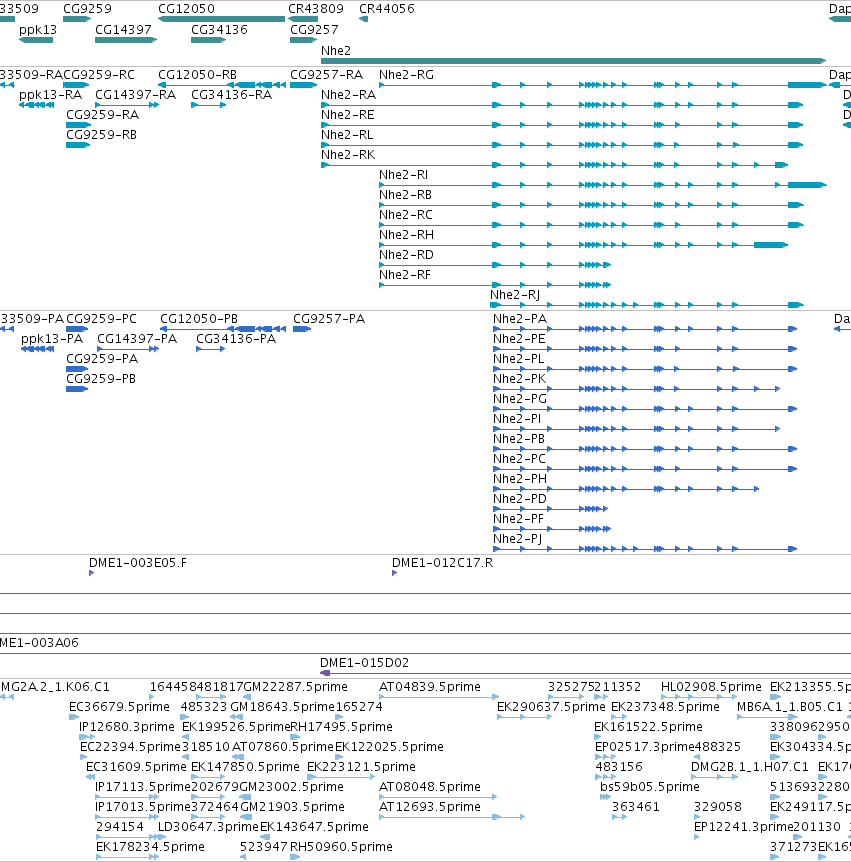Click the DME1-003E05.F clone end label
This screenshot has width=851, height=862.
138,563
